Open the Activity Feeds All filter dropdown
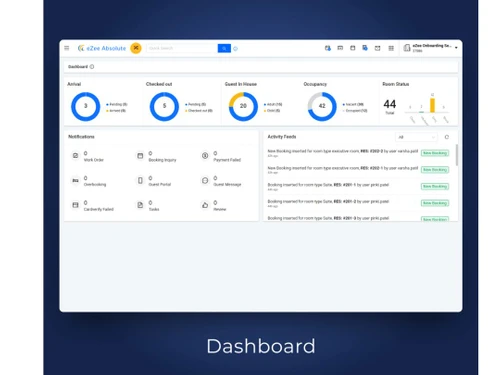500x375 pixels. 416,137
